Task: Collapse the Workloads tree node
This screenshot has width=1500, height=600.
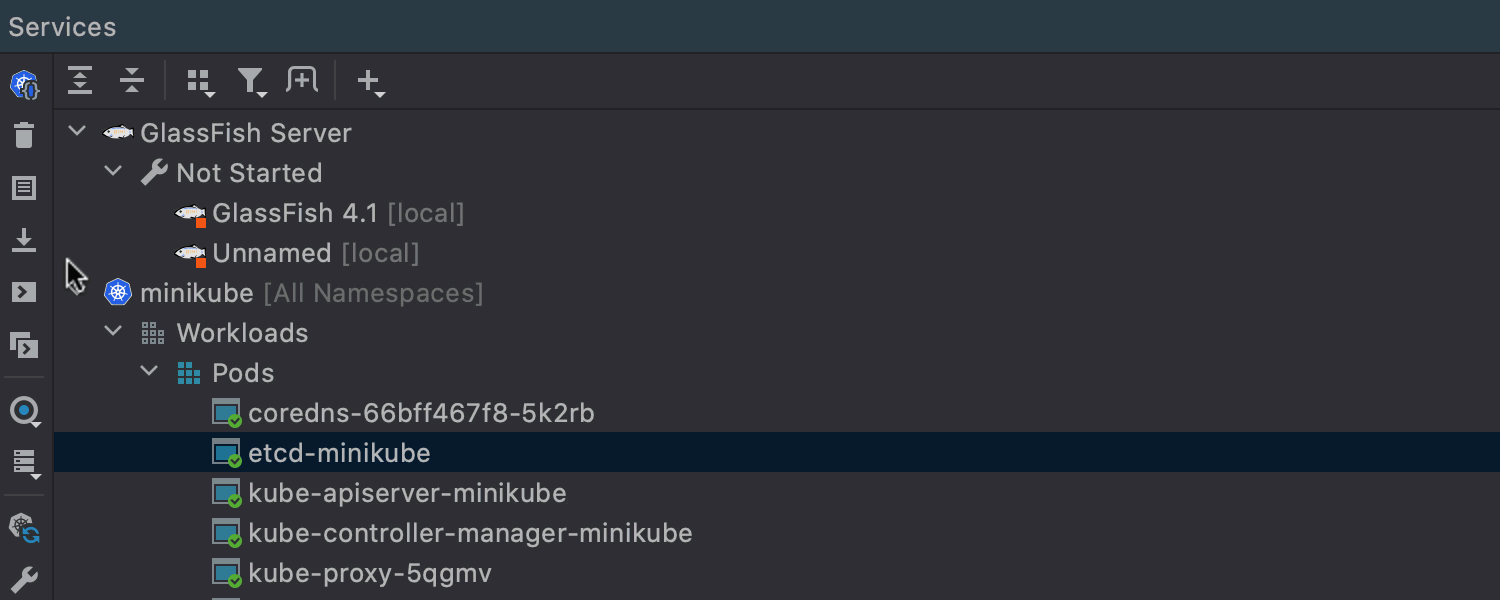Action: tap(113, 331)
